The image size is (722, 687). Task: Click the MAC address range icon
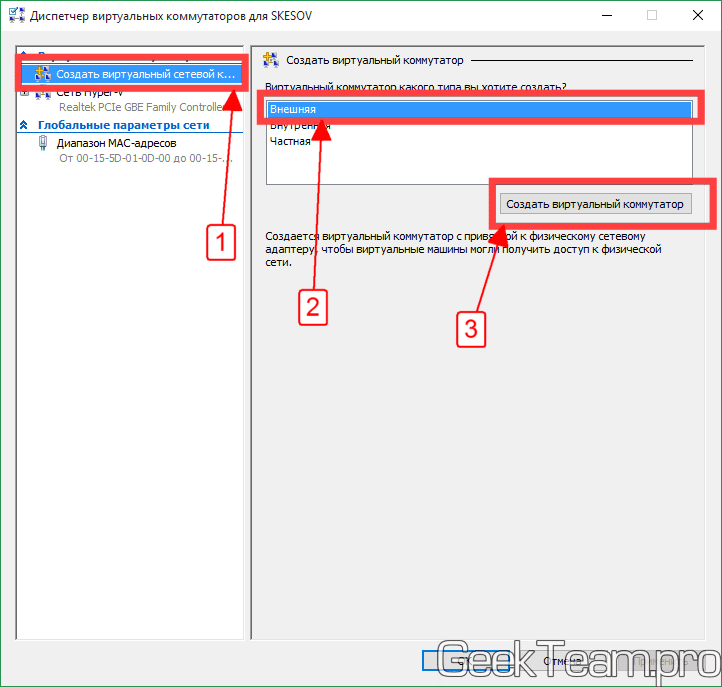43,143
